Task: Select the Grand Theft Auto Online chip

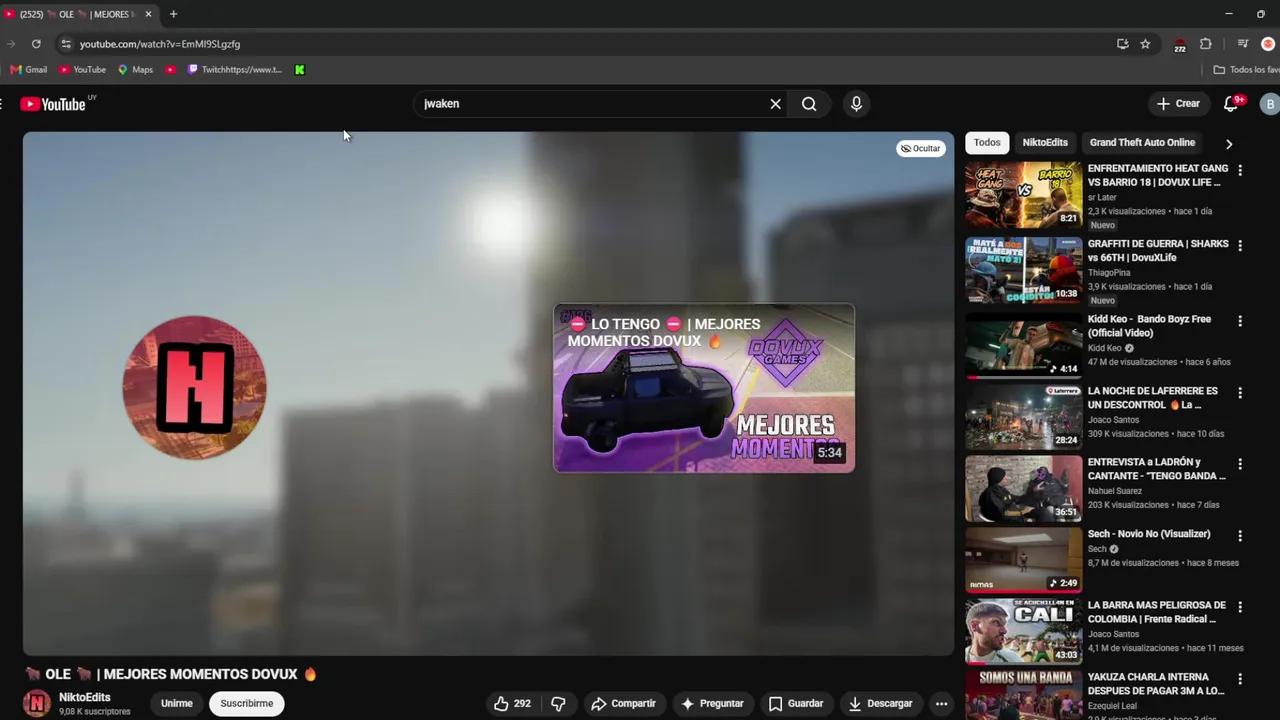Action: 1142,143
